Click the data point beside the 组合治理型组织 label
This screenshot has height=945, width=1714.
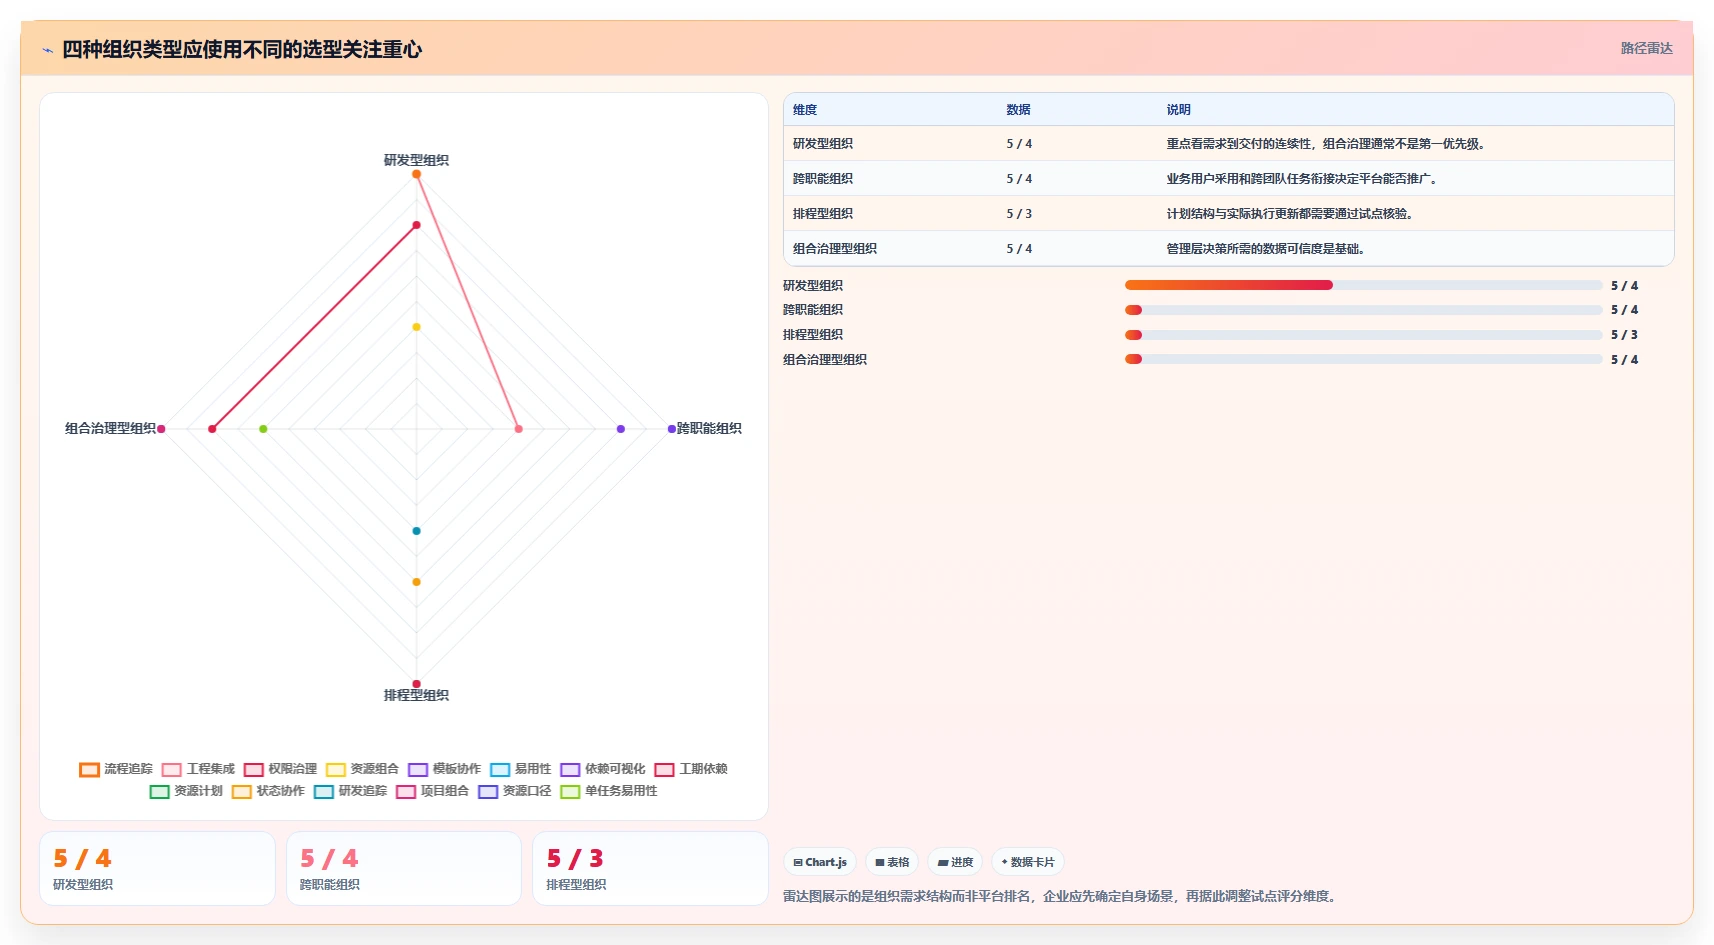(x=161, y=429)
